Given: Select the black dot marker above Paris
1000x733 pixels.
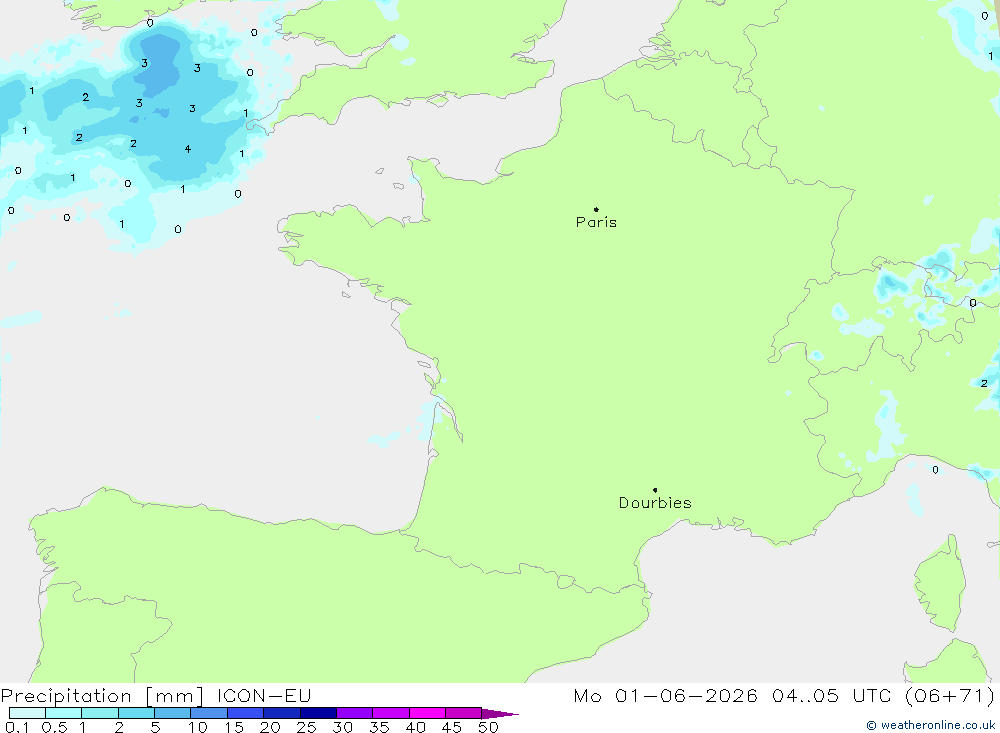Looking at the screenshot, I should click(596, 209).
